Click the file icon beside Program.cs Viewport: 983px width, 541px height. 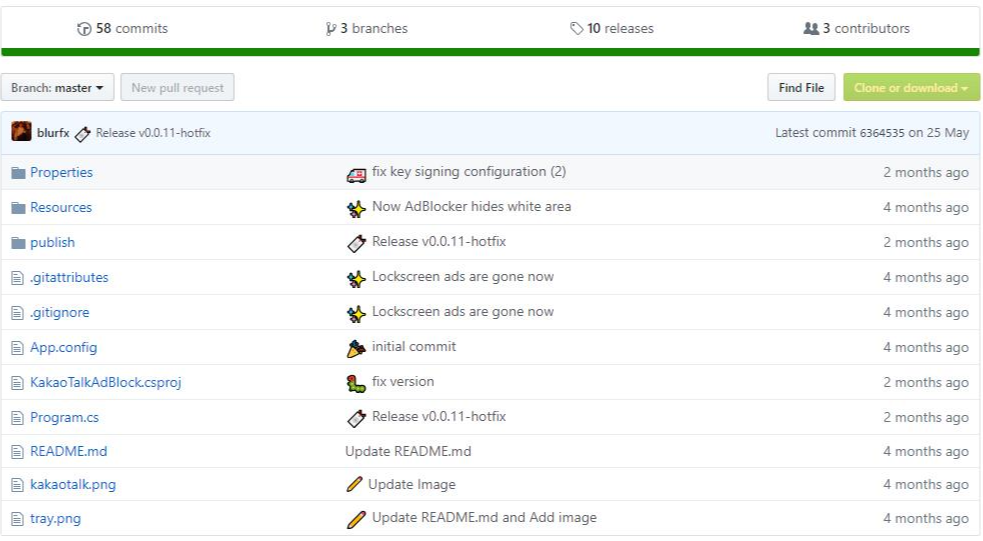coord(18,418)
